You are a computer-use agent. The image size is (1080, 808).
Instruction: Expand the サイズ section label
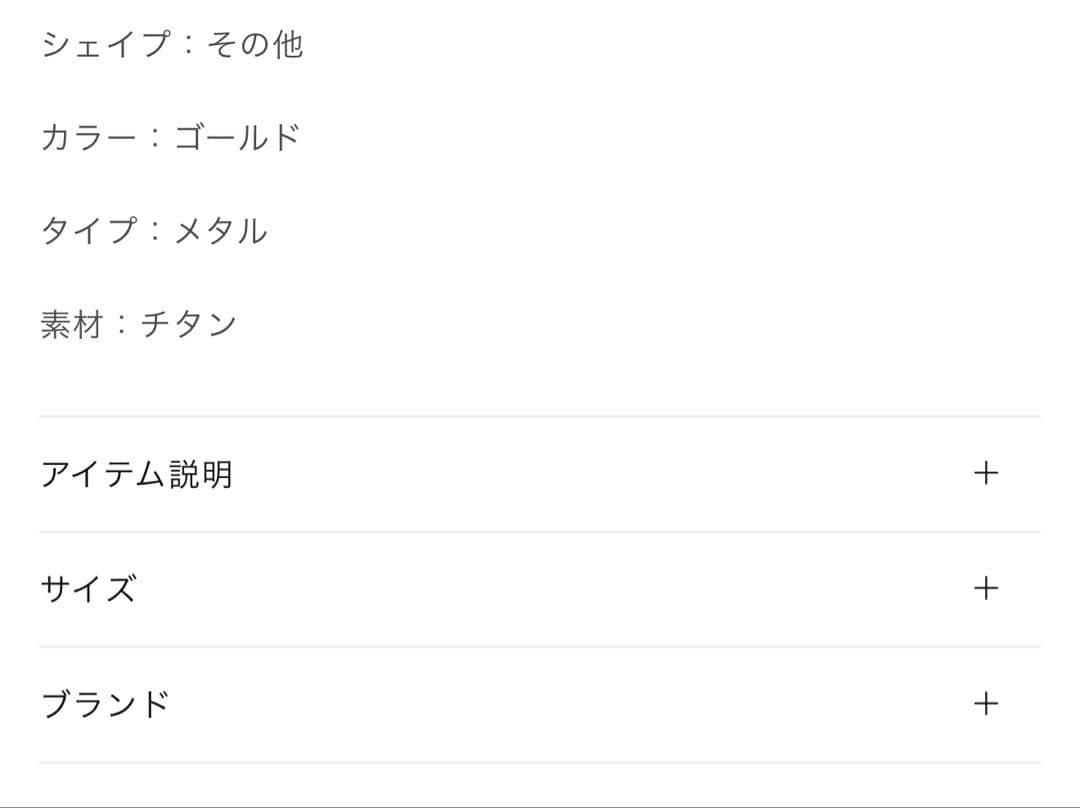pyautogui.click(x=88, y=588)
